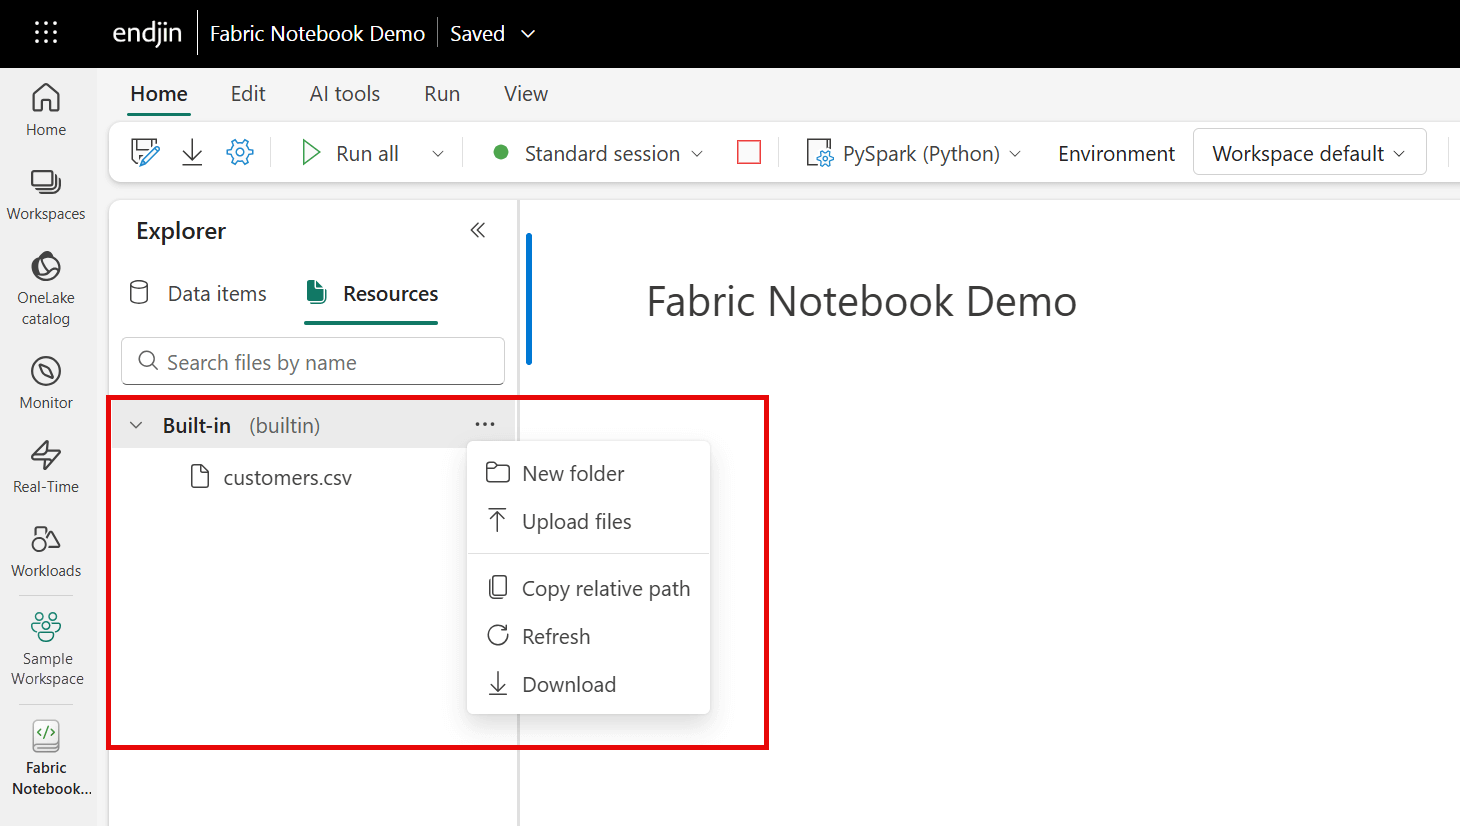Click the search magnifier icon
This screenshot has height=826, width=1460.
tap(148, 361)
